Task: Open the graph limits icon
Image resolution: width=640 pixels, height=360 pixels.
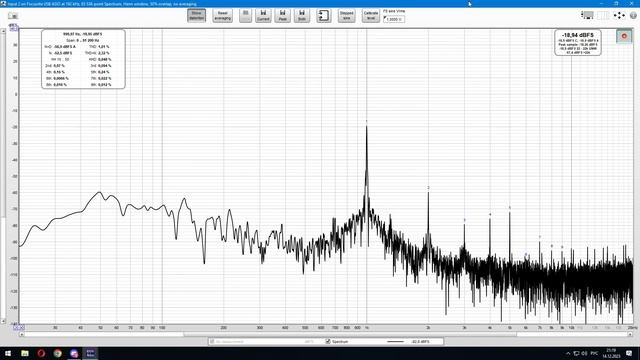Action: [x=603, y=15]
